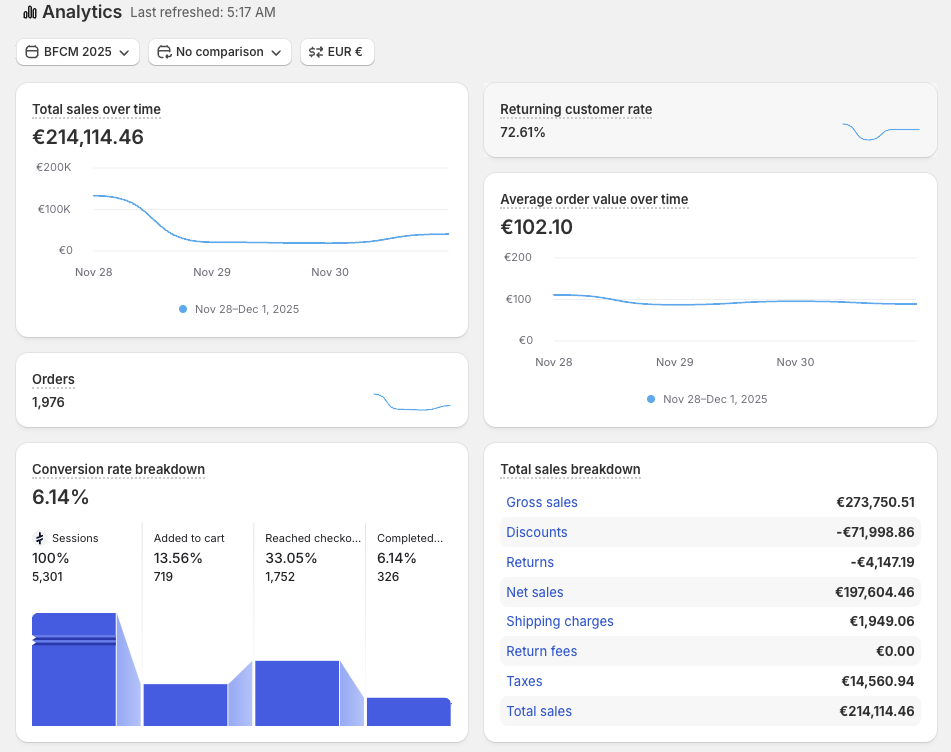This screenshot has width=951, height=752.
Task: Click the comparison calendar icon
Action: (x=164, y=52)
